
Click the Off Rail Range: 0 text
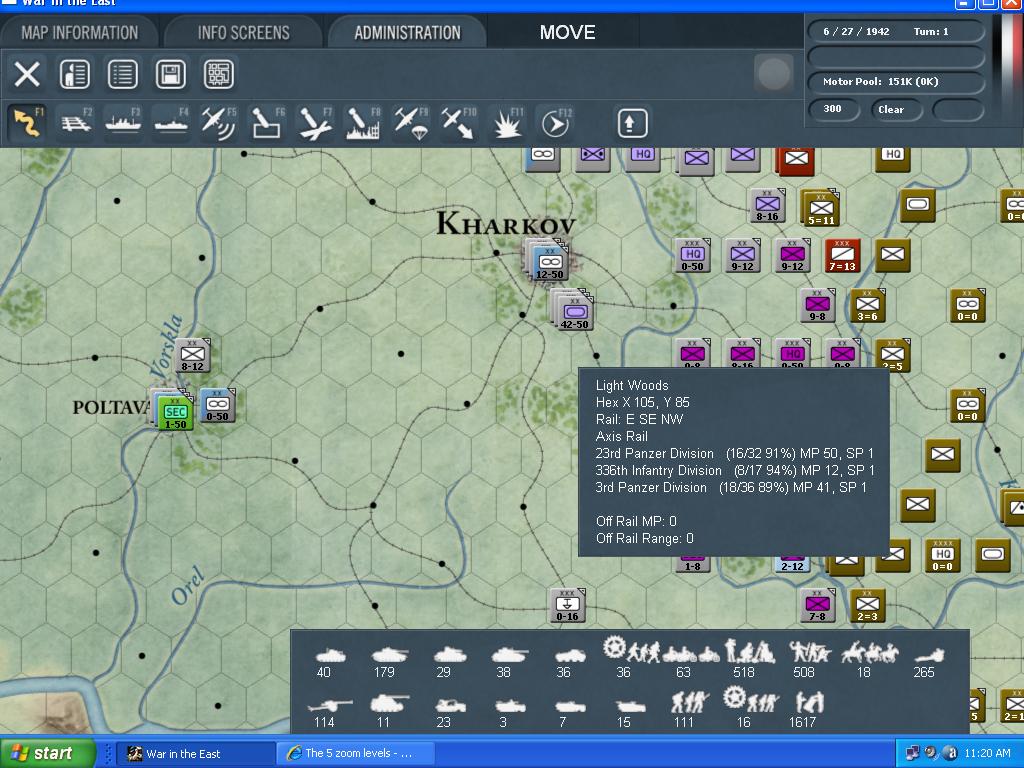[x=645, y=538]
